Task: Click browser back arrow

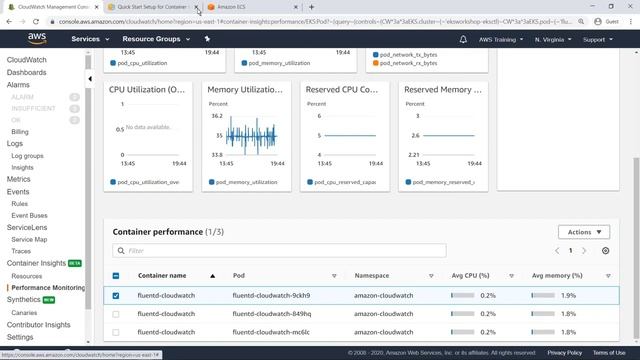Action: [9, 22]
